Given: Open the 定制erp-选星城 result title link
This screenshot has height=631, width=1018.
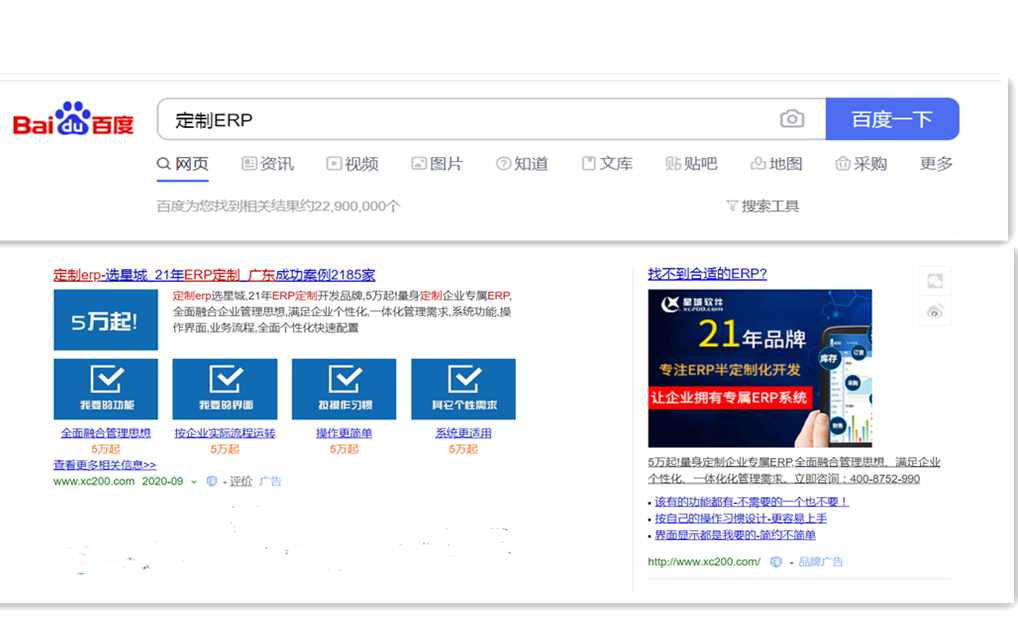Looking at the screenshot, I should coord(214,275).
